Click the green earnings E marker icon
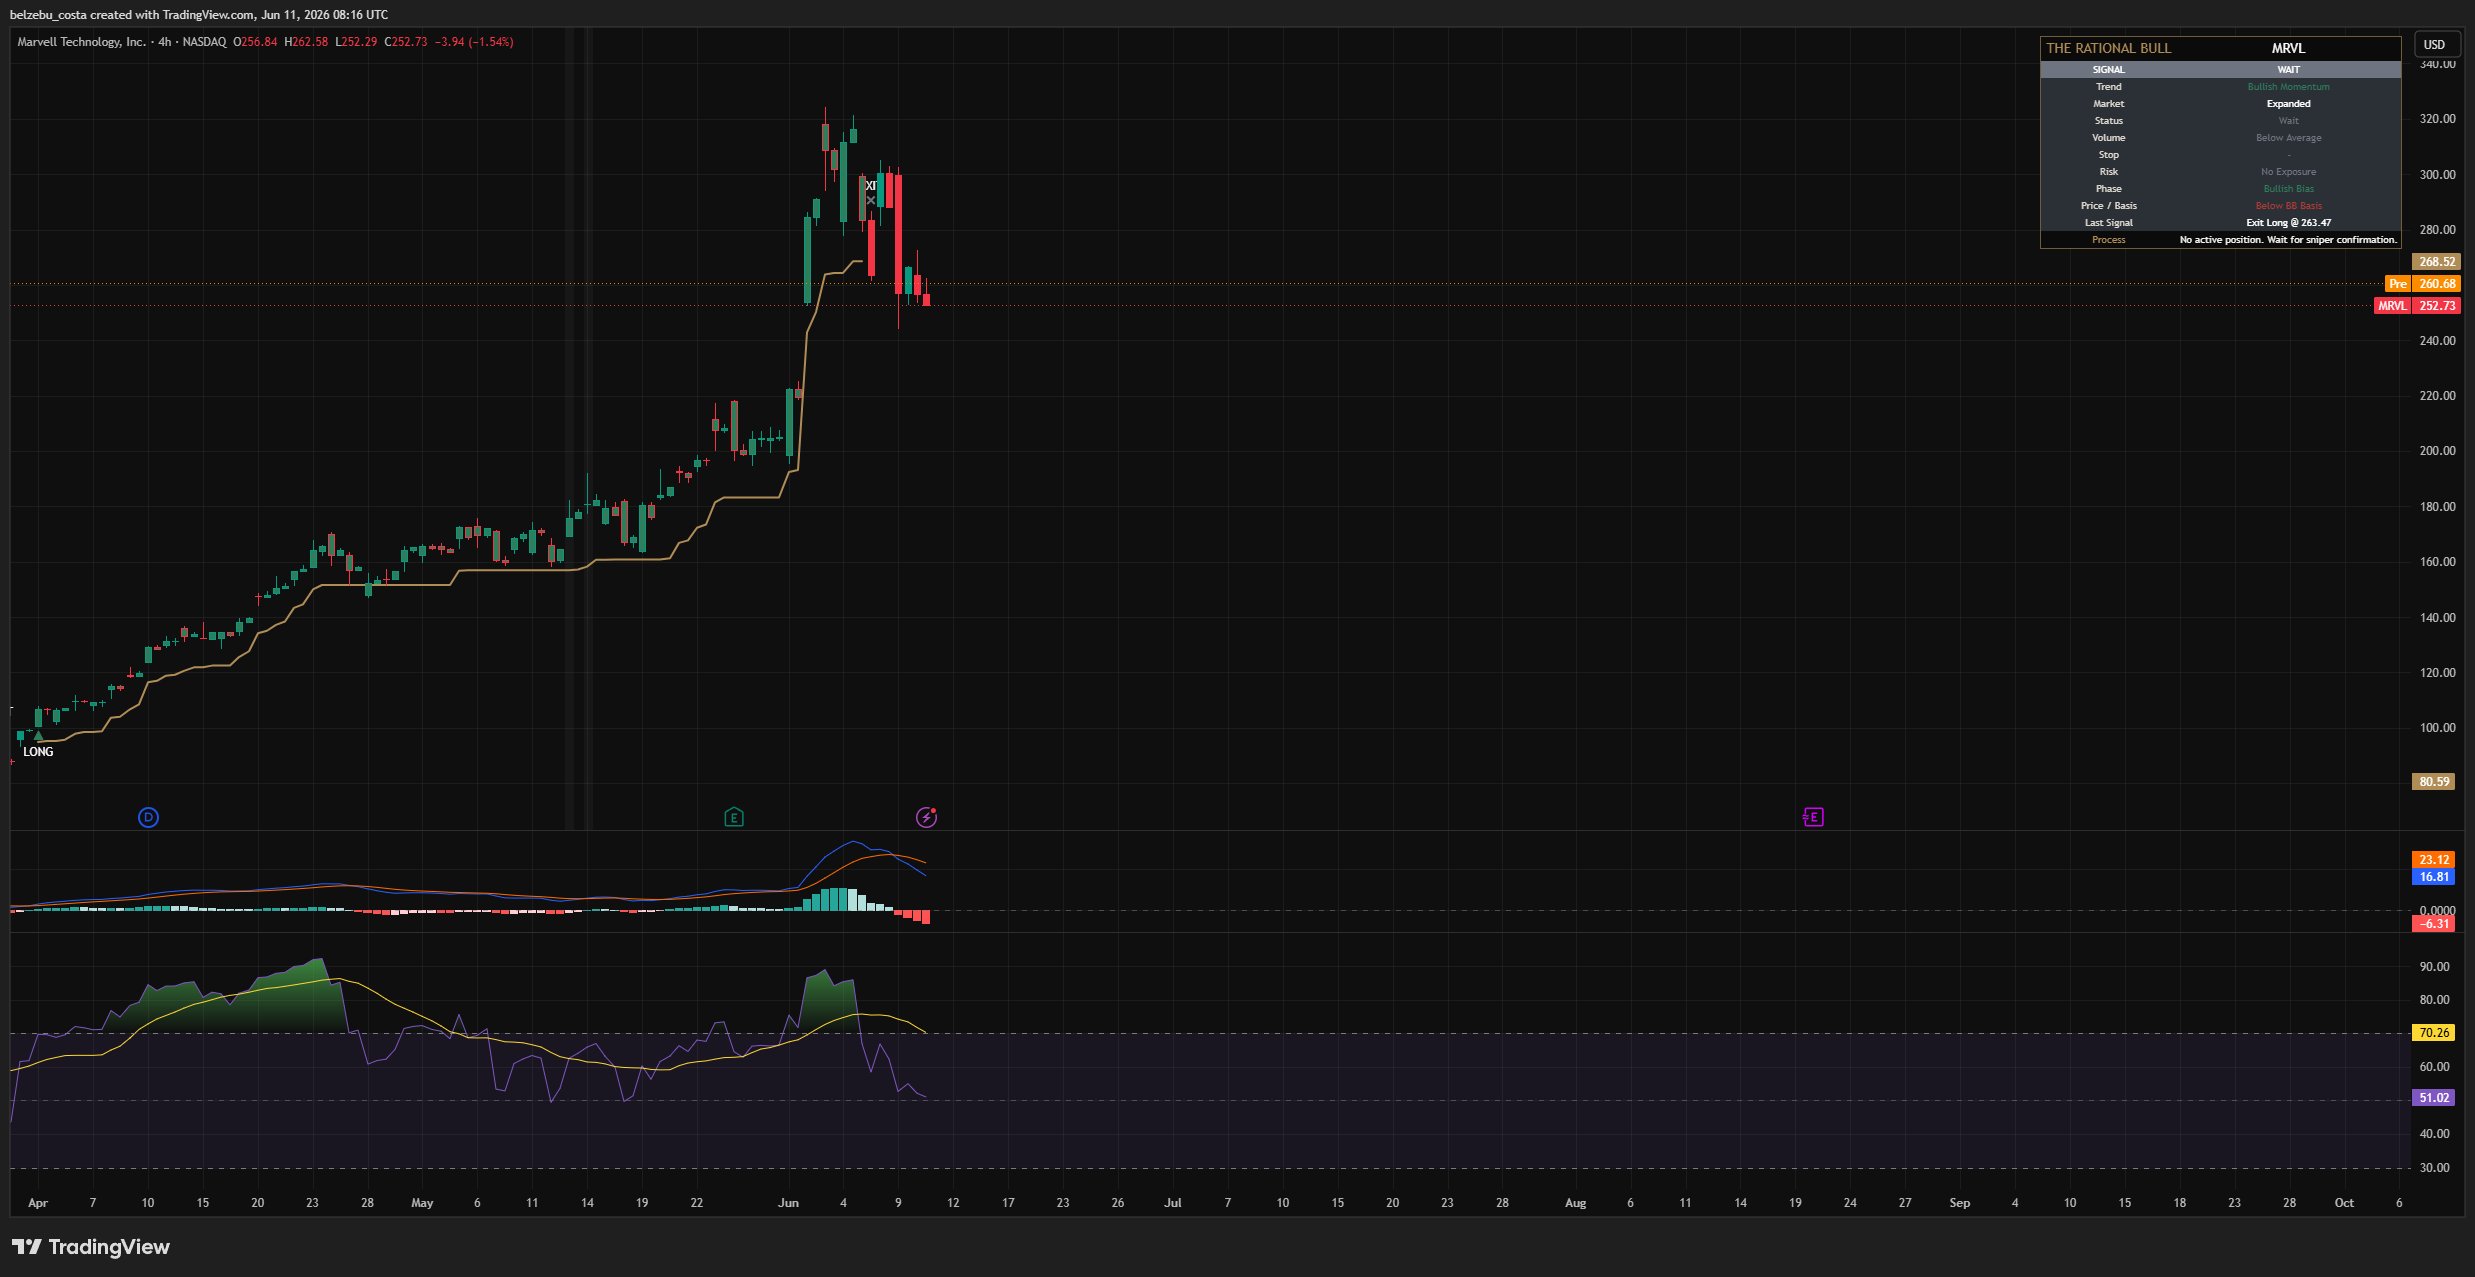Image resolution: width=2475 pixels, height=1277 pixels. click(733, 817)
